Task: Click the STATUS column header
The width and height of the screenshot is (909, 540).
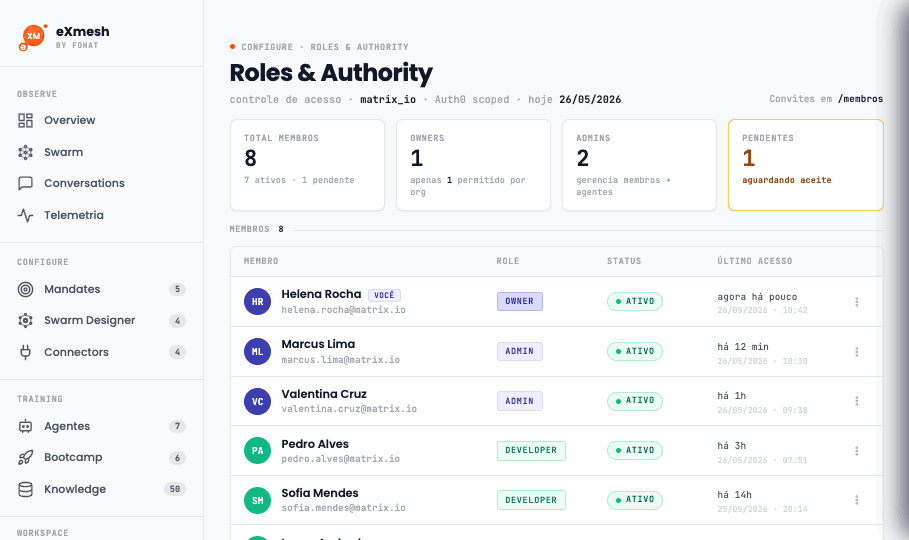Action: (624, 262)
